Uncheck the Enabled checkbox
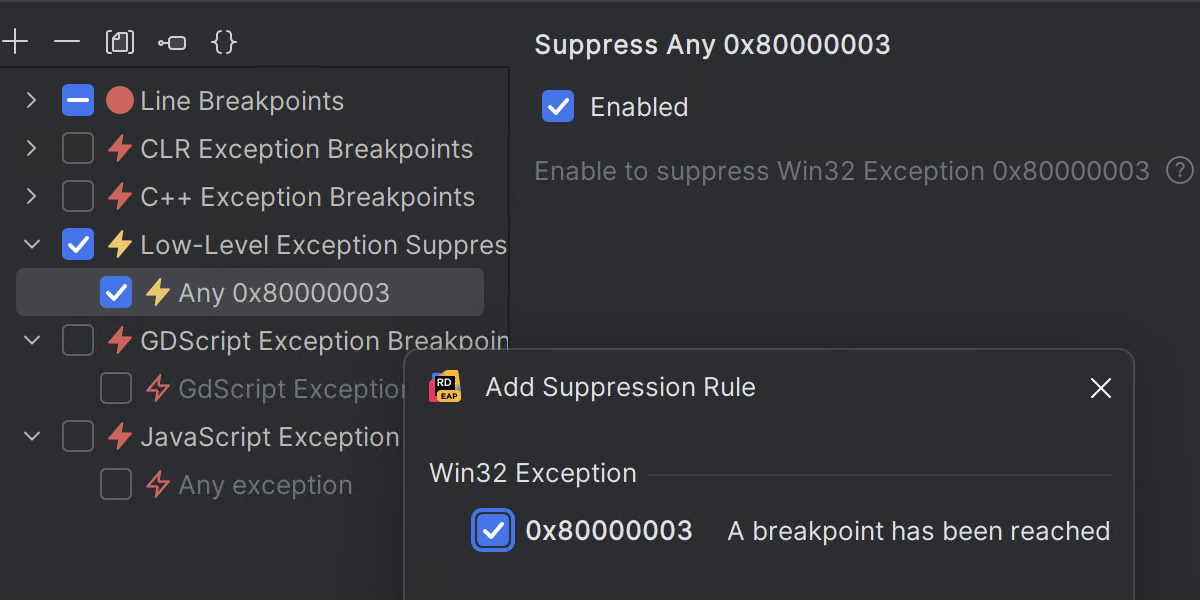The height and width of the screenshot is (600, 1200). coord(558,106)
